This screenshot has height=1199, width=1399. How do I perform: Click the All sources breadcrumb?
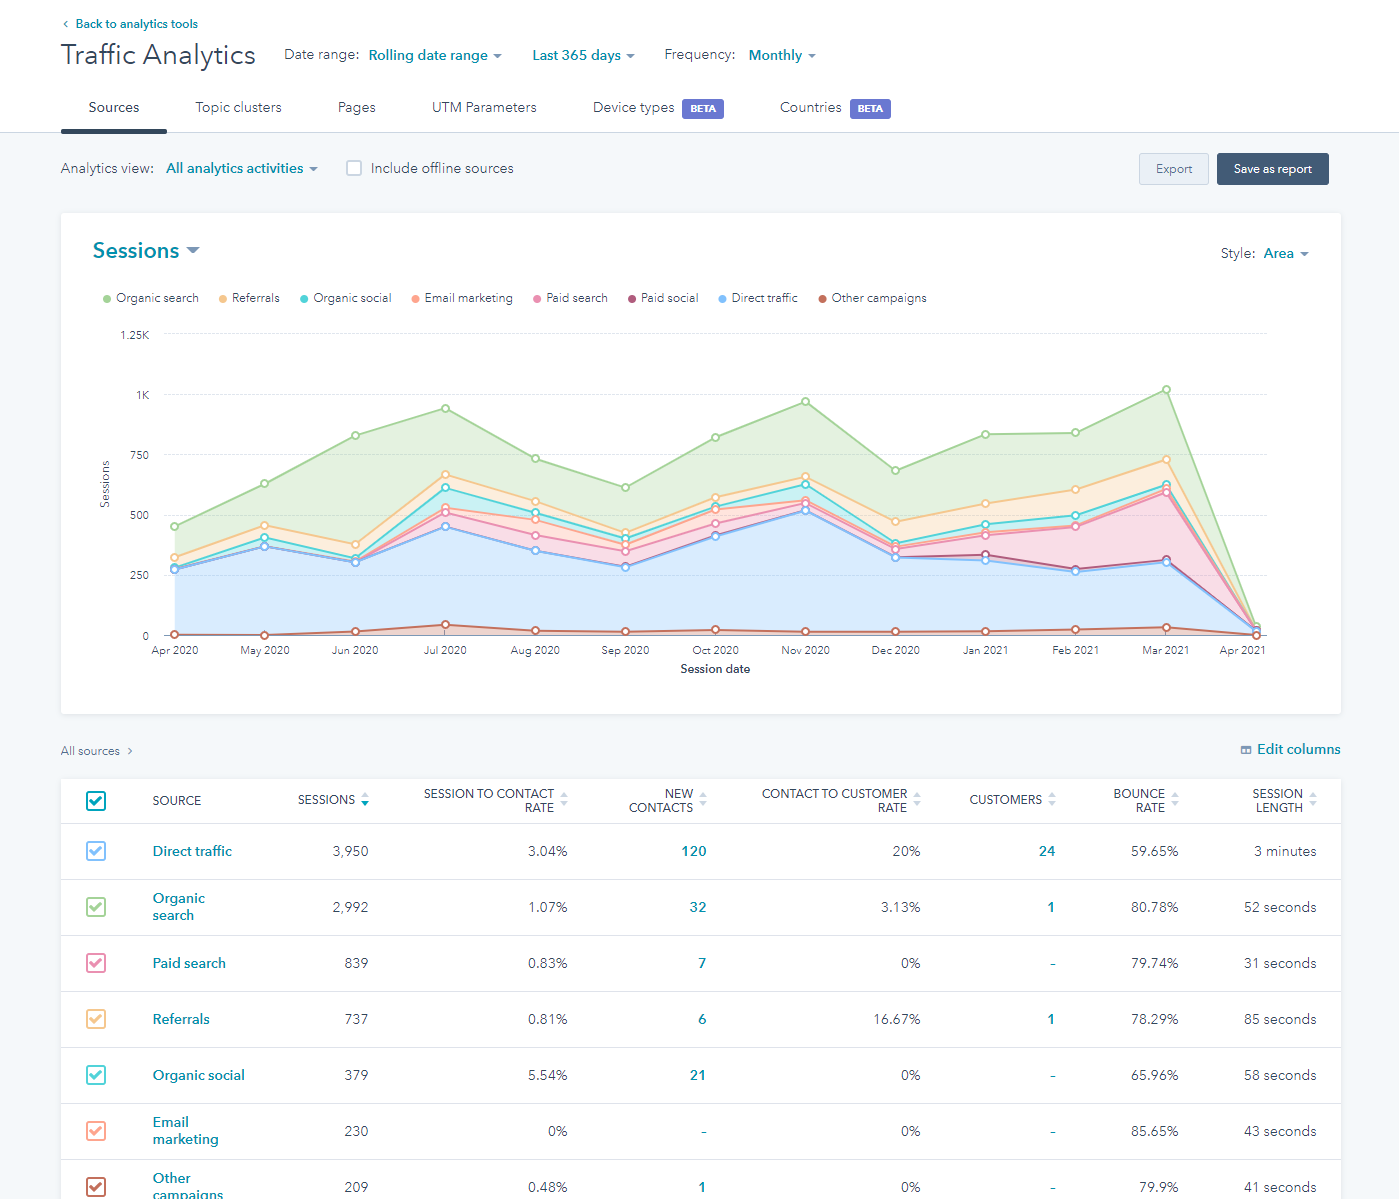point(89,750)
